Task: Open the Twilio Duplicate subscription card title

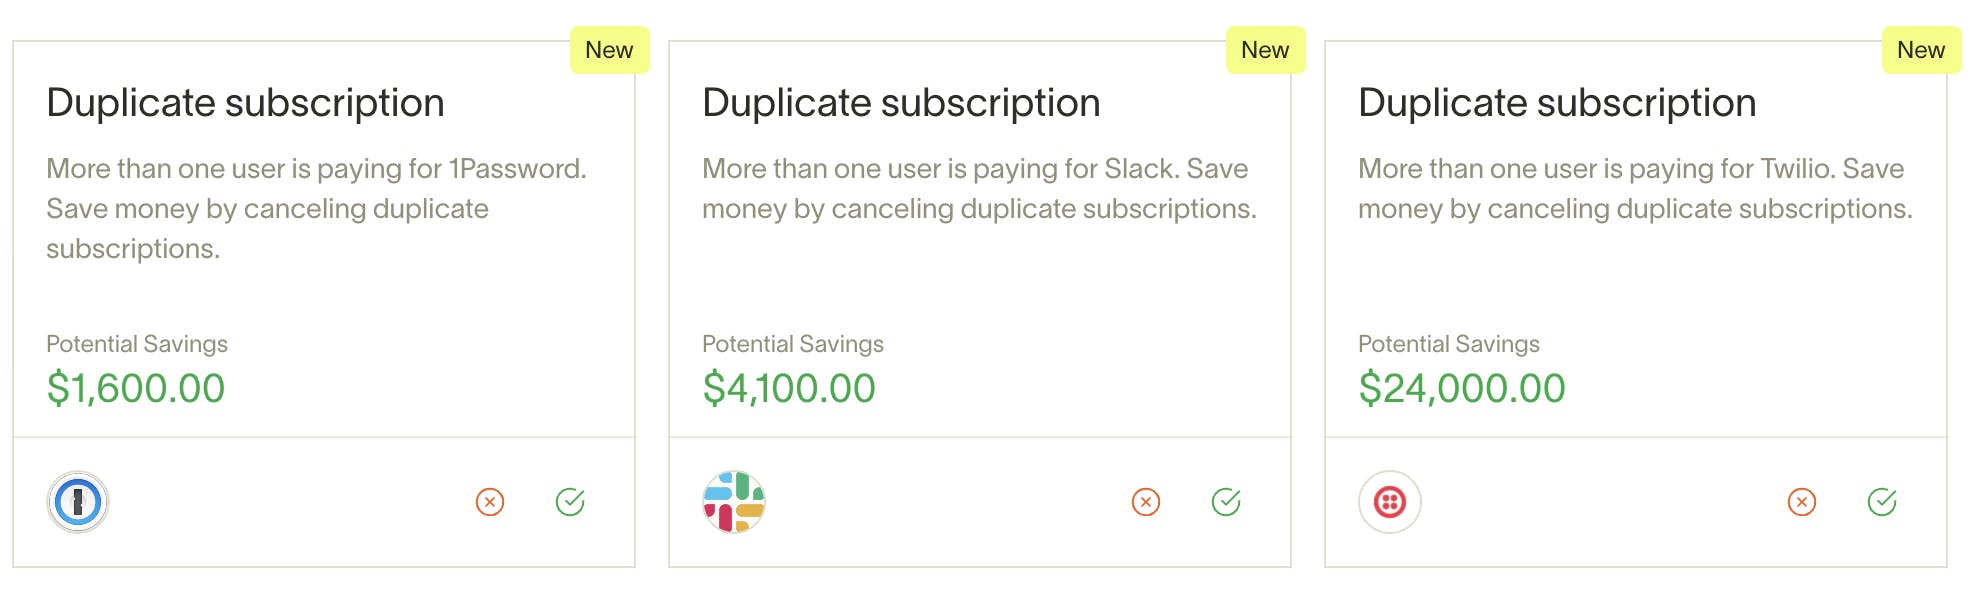Action: pyautogui.click(x=1557, y=103)
